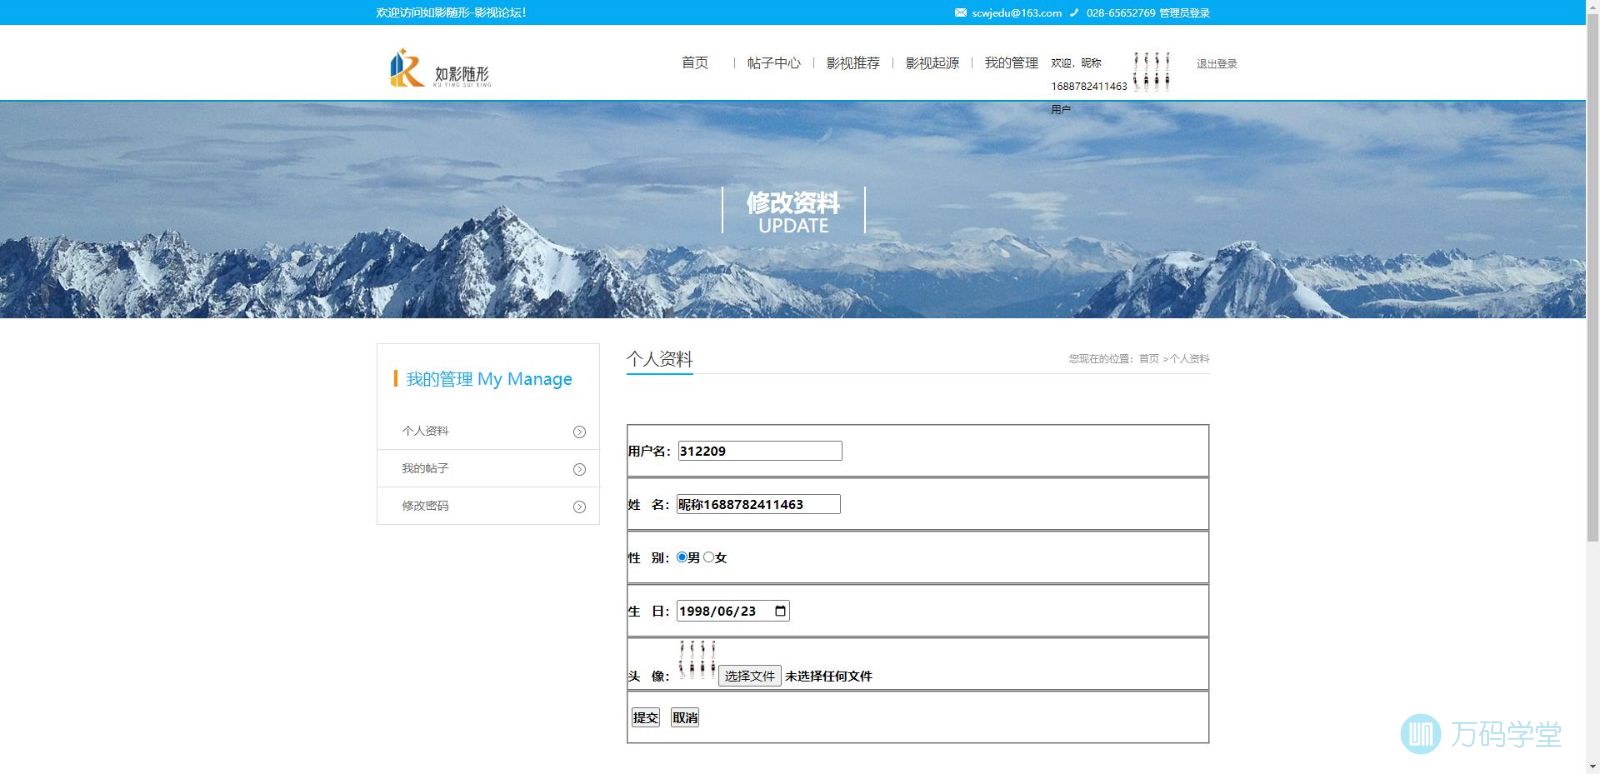Image resolution: width=1600 pixels, height=774 pixels.
Task: Open 帖子中心 in the navigation menu
Action: pos(773,63)
